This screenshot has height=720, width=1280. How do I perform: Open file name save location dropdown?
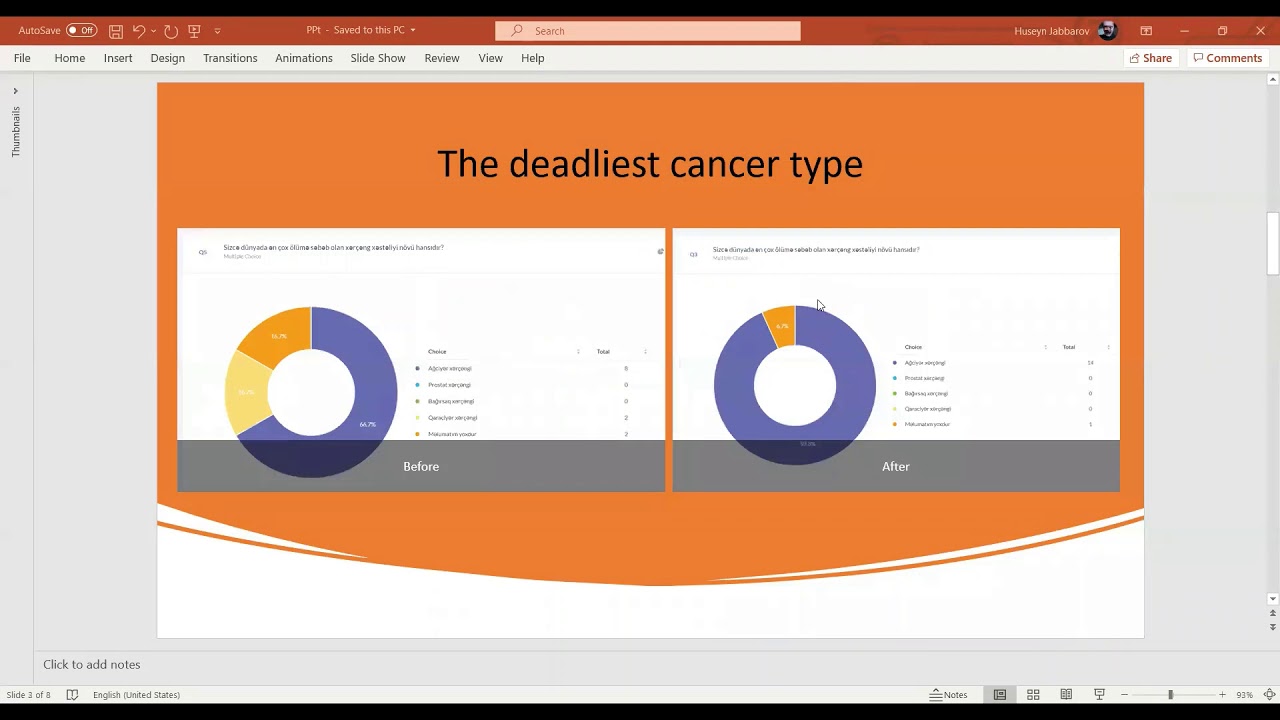(x=412, y=31)
